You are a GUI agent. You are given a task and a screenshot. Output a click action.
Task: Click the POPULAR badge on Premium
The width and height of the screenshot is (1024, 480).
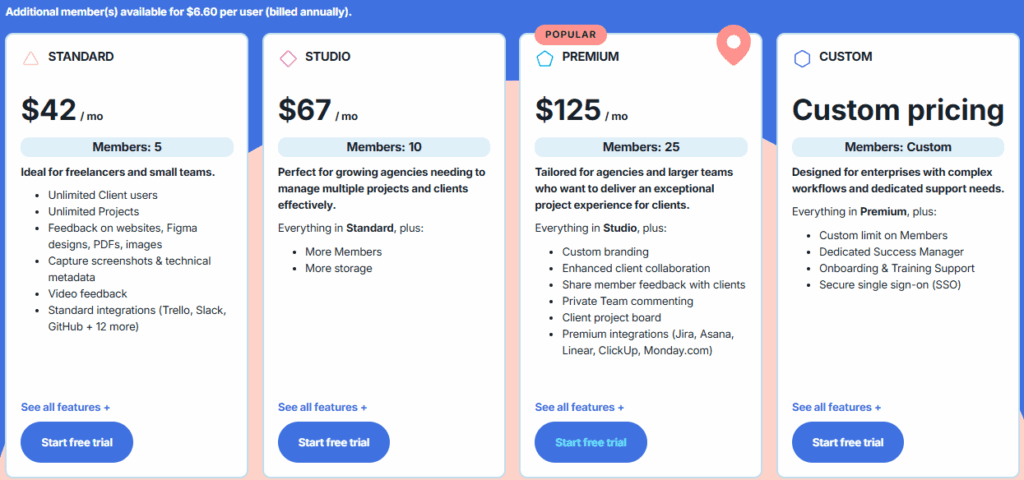pyautogui.click(x=570, y=35)
